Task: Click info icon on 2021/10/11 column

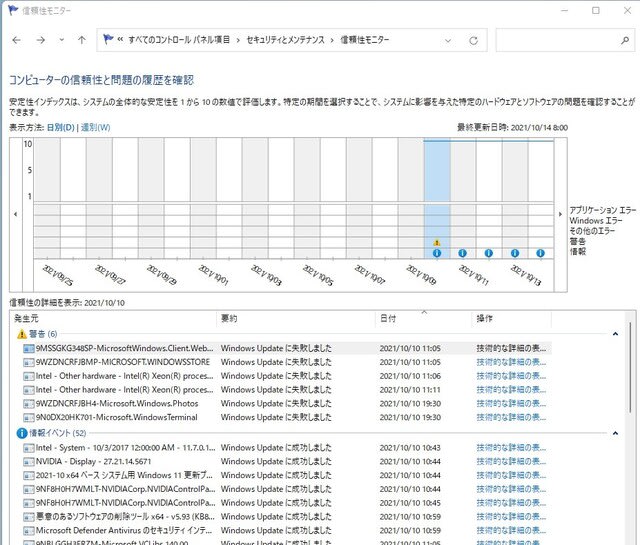Action: (x=462, y=253)
